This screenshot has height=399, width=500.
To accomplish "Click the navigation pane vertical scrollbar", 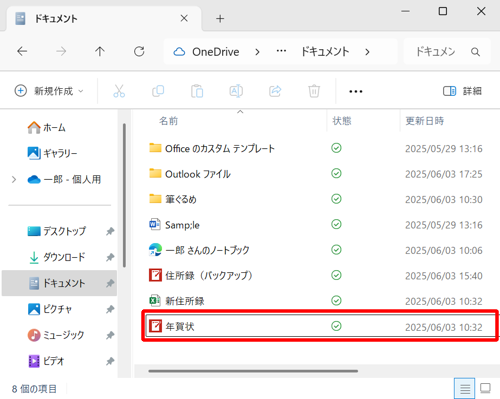I will (124, 195).
